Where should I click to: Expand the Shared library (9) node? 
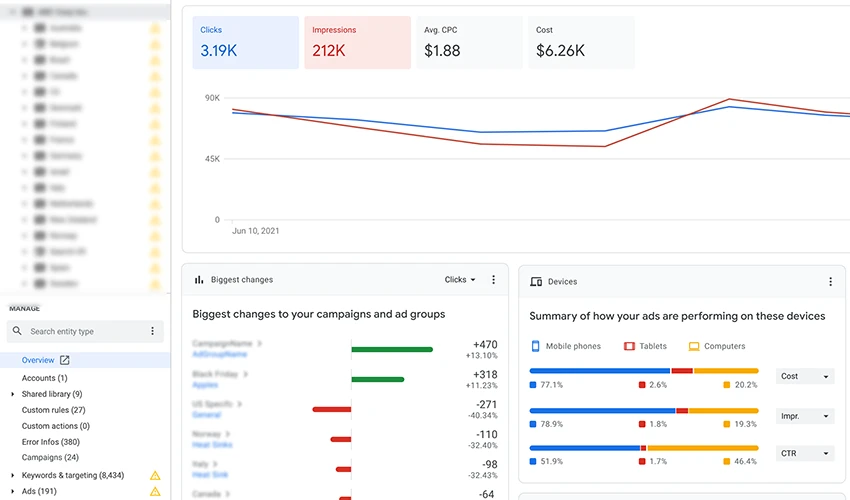pos(12,394)
